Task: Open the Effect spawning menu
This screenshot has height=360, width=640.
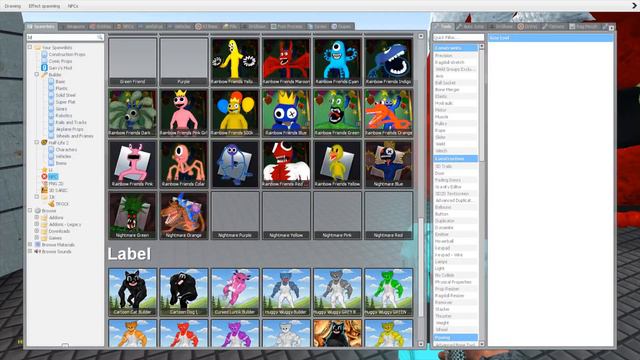Action: (x=44, y=6)
